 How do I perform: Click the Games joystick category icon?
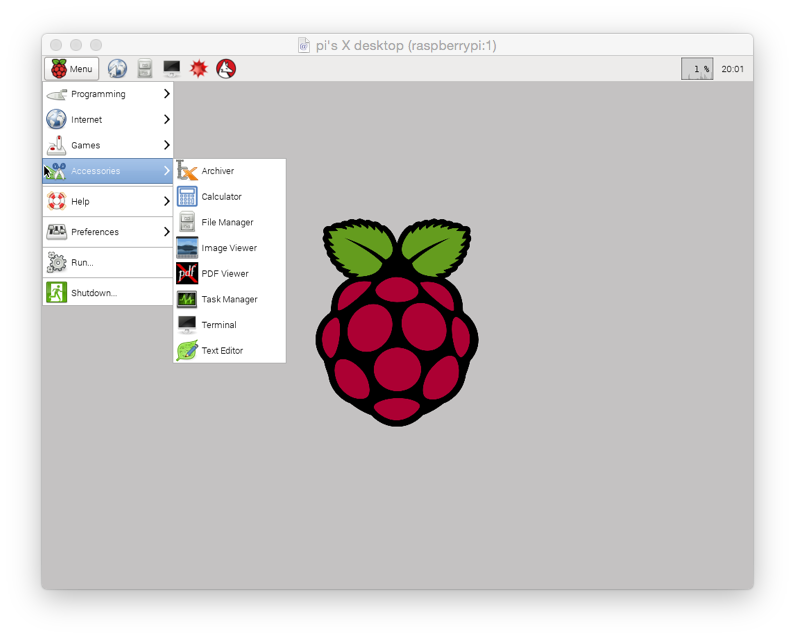tap(56, 145)
